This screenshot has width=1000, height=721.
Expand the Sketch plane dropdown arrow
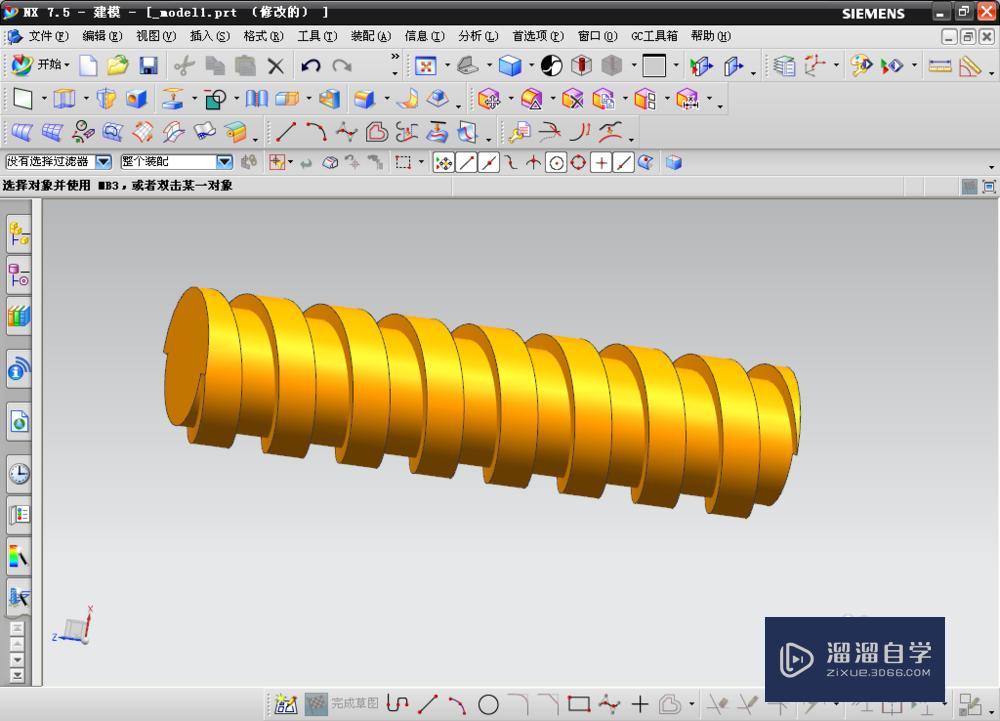pyautogui.click(x=44, y=99)
